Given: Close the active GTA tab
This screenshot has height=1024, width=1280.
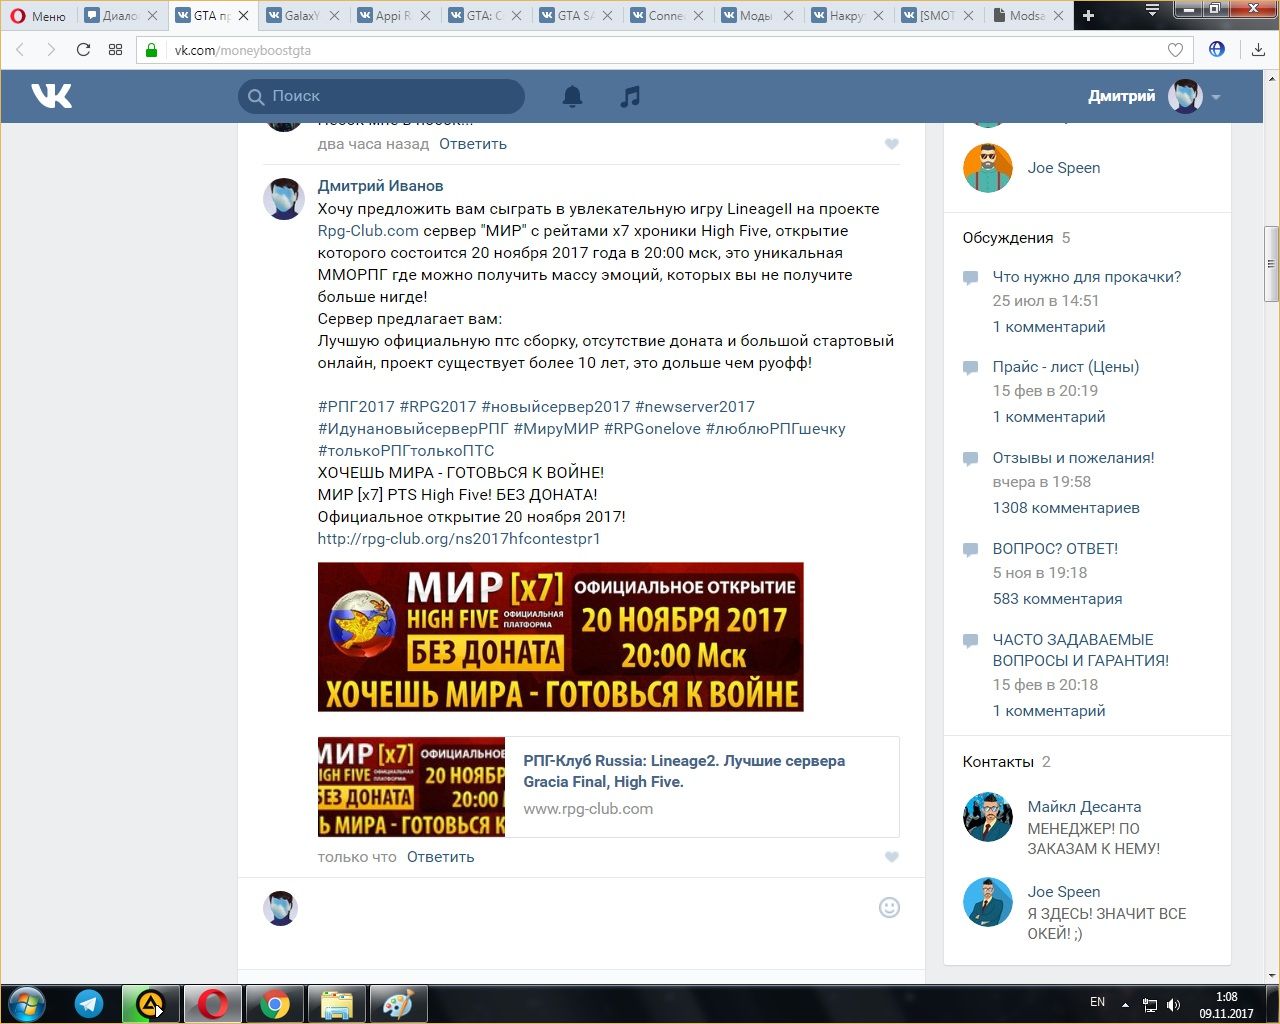Looking at the screenshot, I should (x=243, y=16).
